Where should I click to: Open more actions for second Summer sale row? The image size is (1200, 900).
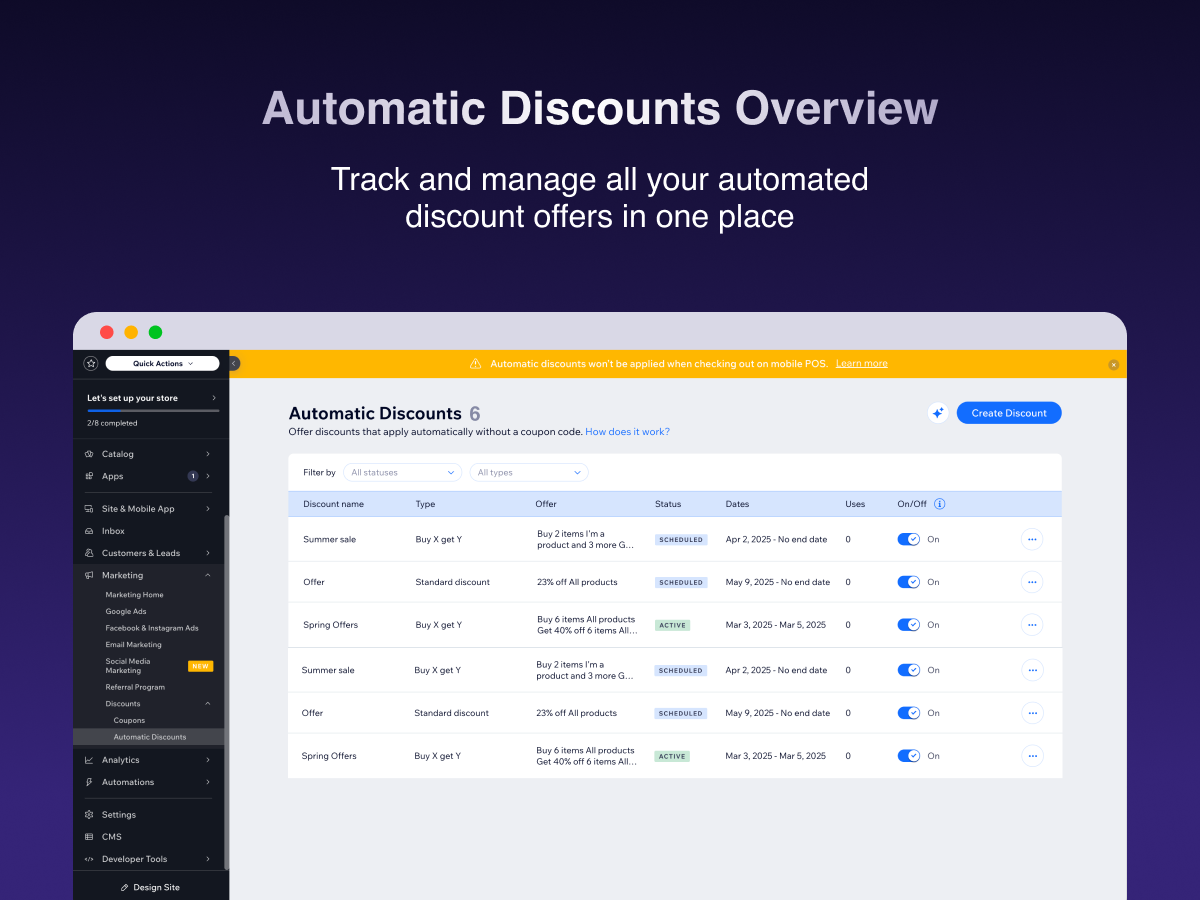1032,670
